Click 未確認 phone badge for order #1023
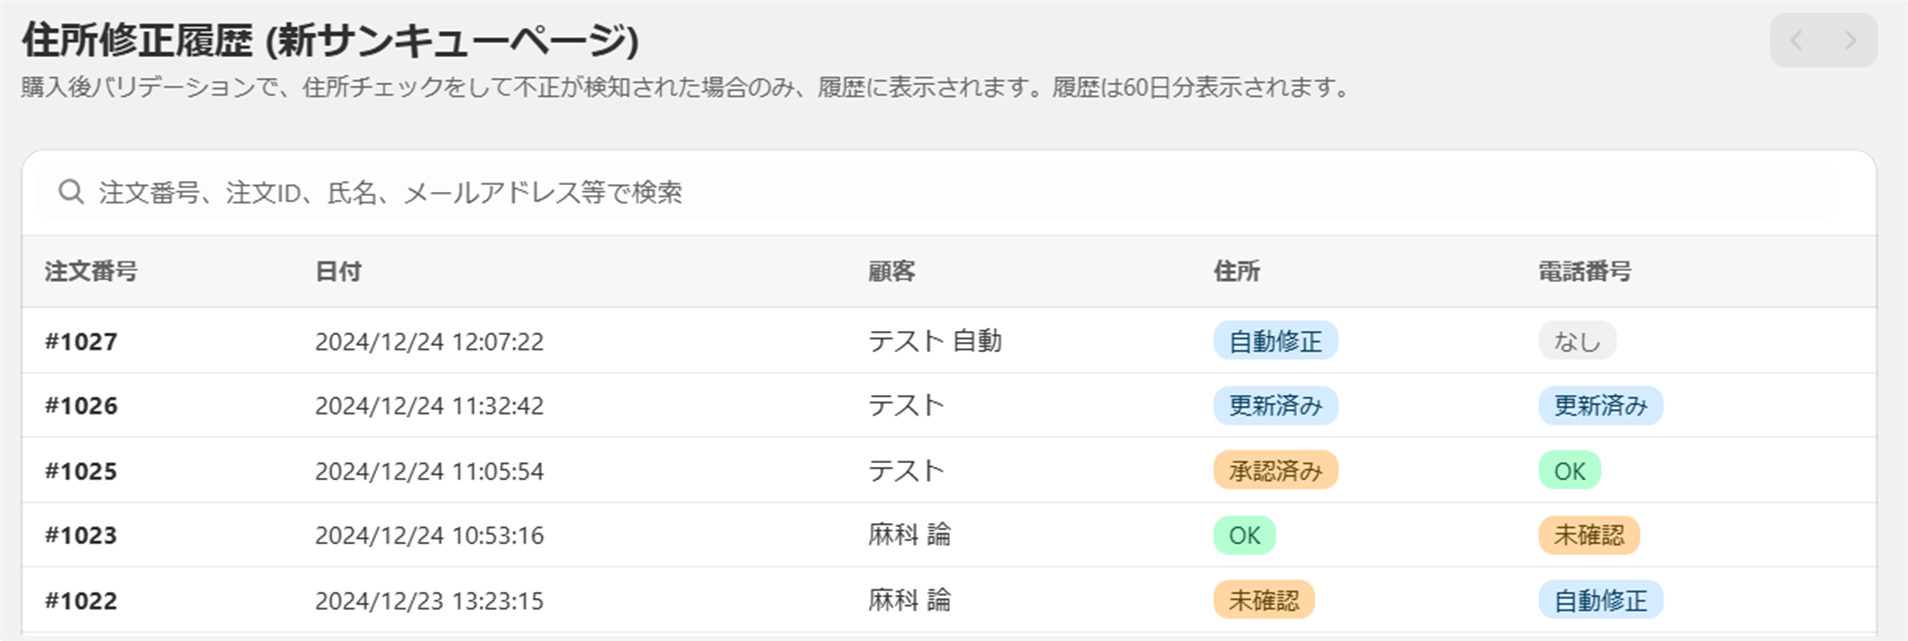Image resolution: width=1908 pixels, height=641 pixels. click(x=1589, y=536)
